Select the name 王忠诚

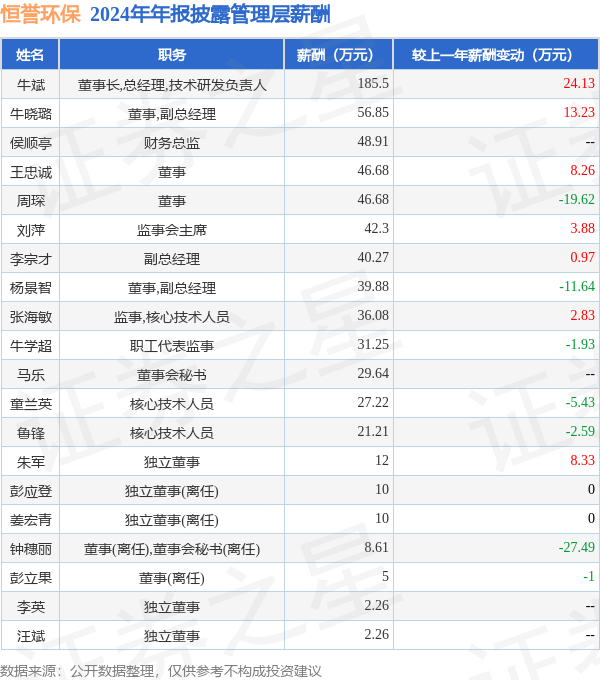[x=30, y=172]
